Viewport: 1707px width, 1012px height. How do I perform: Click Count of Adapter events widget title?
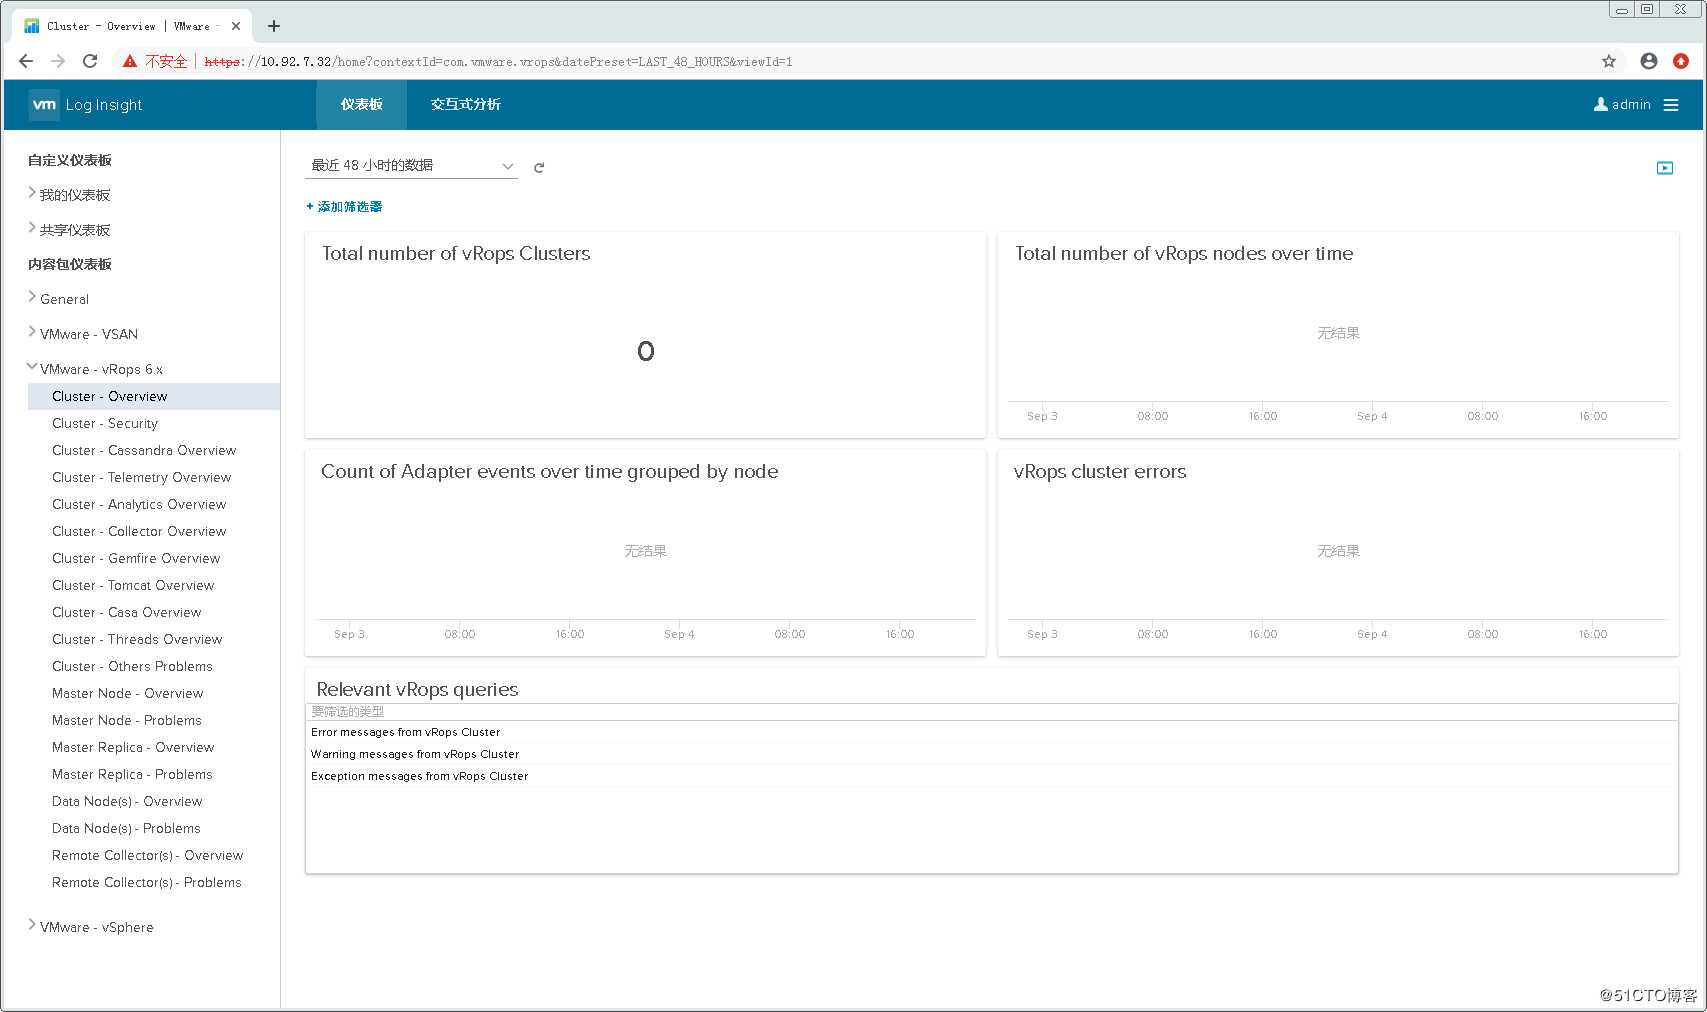tap(549, 471)
